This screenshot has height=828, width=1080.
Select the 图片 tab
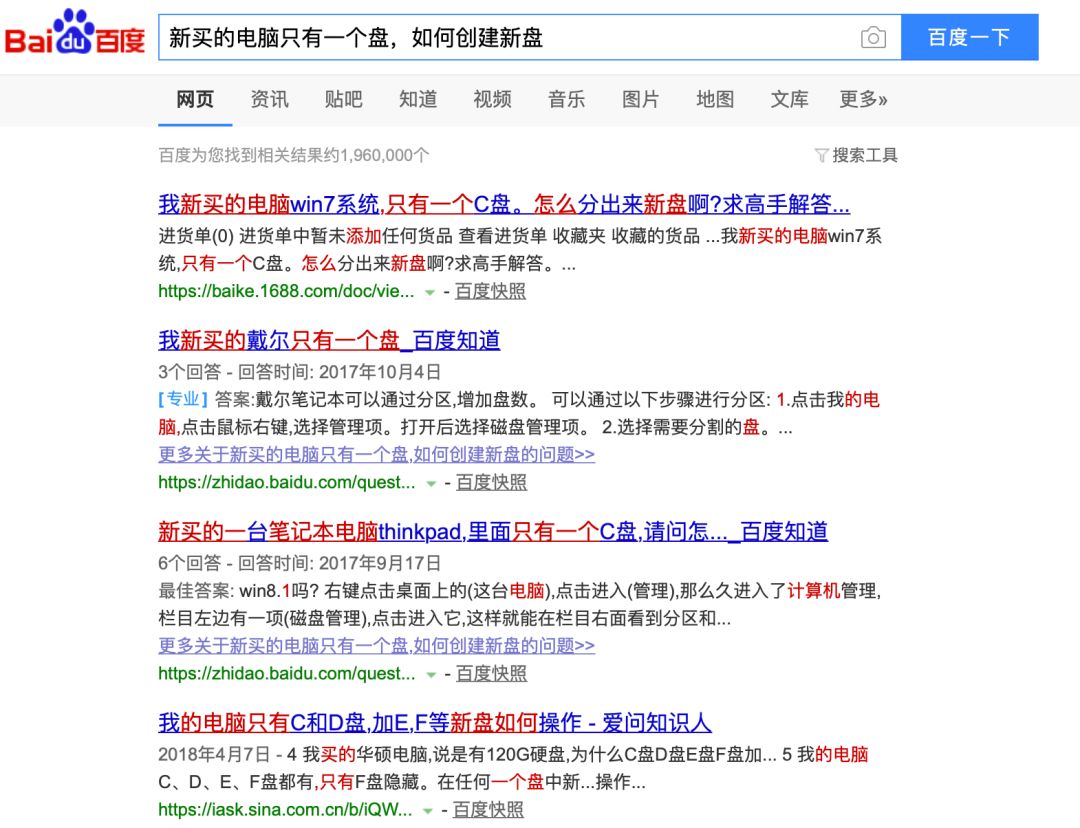pos(641,99)
